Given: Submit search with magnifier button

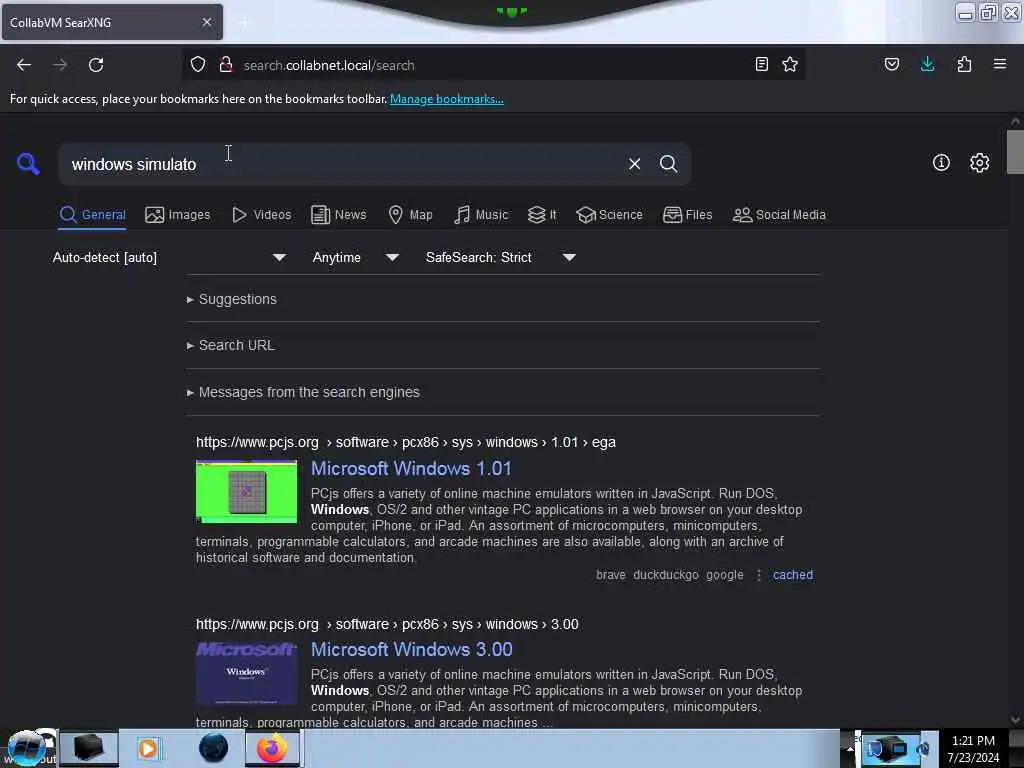Looking at the screenshot, I should pos(669,164).
